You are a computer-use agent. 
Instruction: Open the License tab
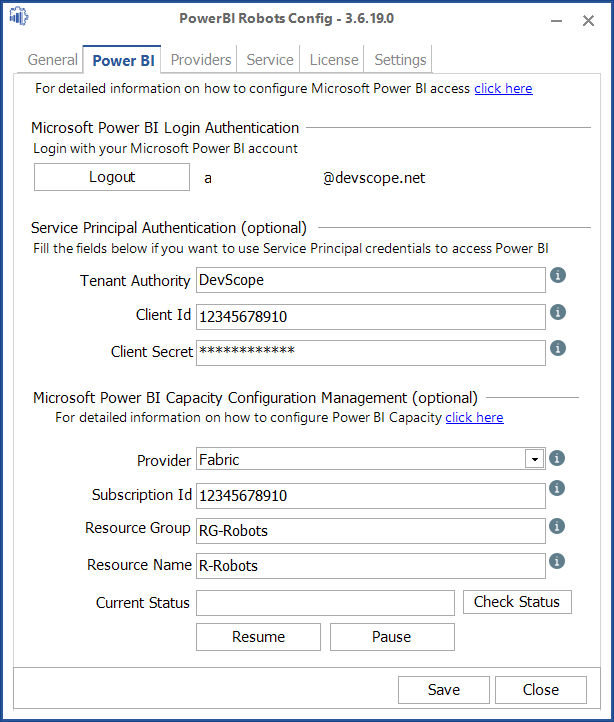334,60
